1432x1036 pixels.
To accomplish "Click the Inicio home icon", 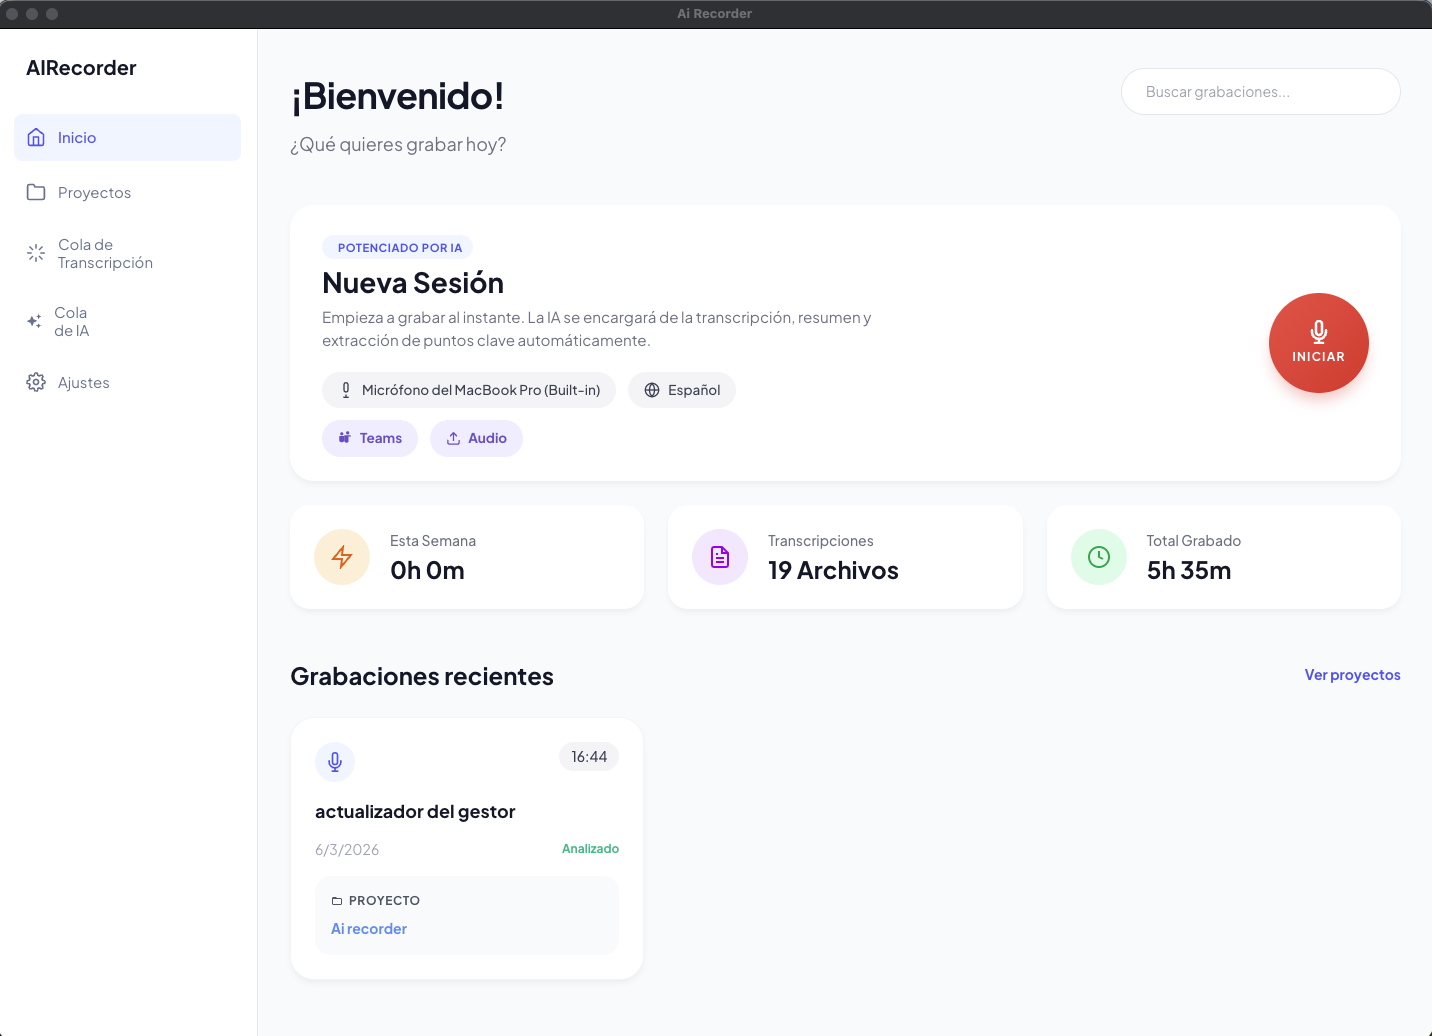I will (x=36, y=137).
